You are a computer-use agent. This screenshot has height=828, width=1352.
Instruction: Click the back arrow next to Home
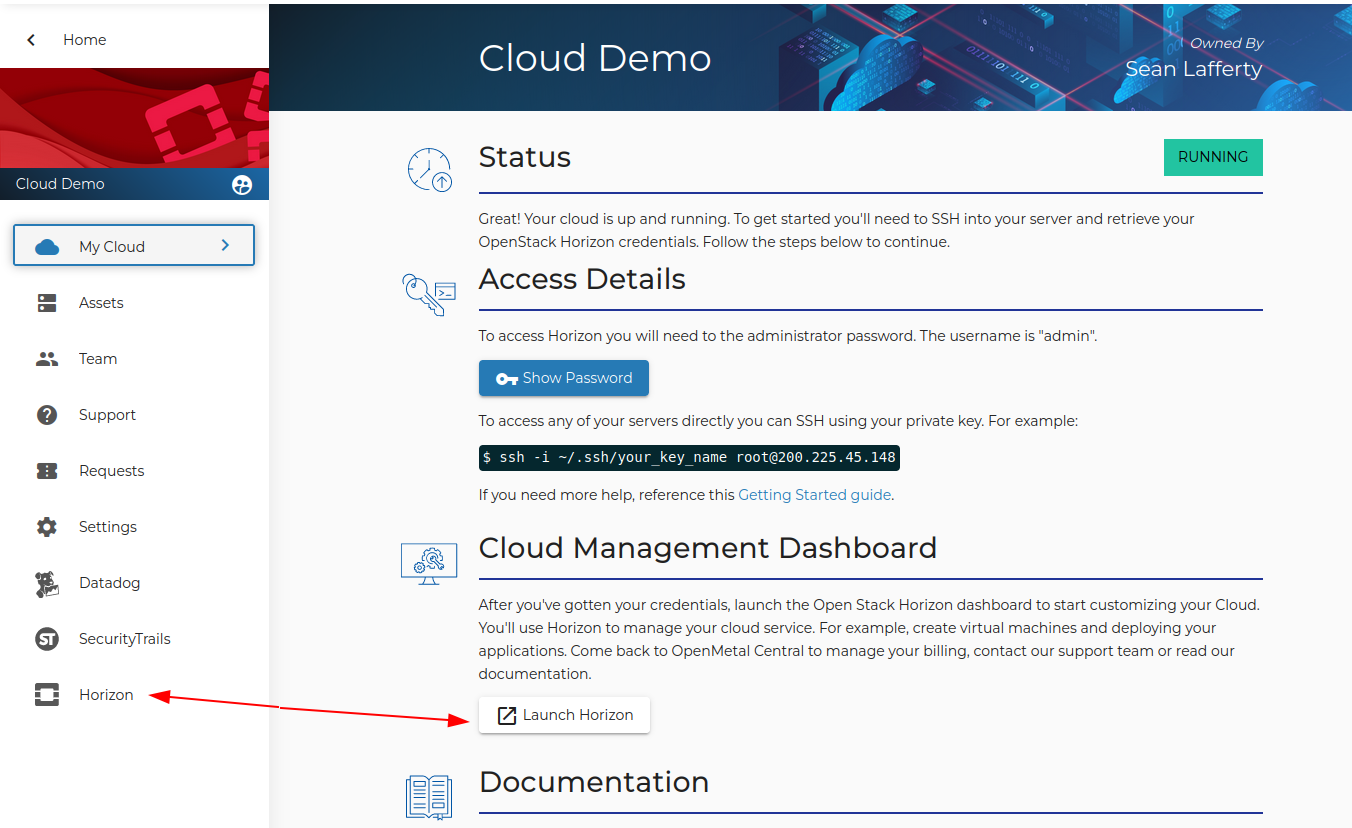point(31,40)
